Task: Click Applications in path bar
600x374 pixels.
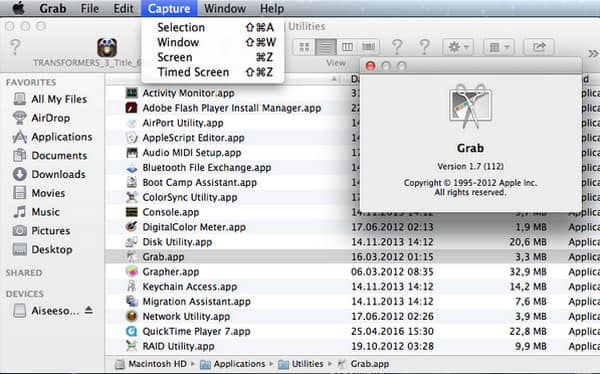Action: pyautogui.click(x=232, y=364)
